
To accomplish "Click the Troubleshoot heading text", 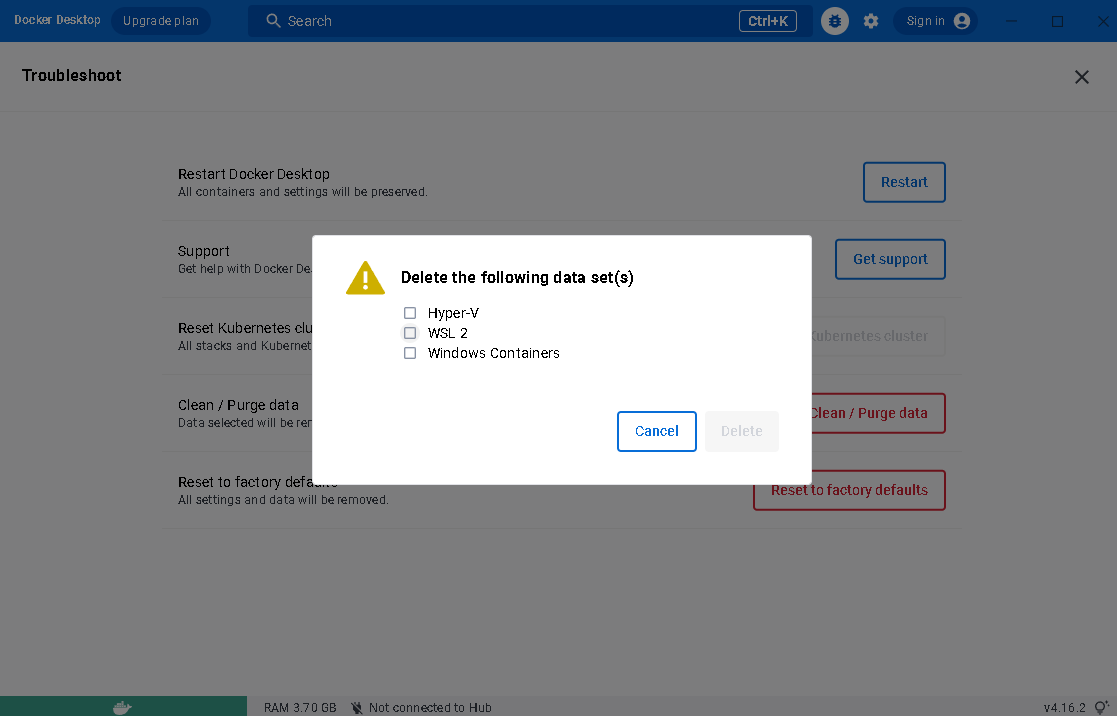I will (72, 76).
